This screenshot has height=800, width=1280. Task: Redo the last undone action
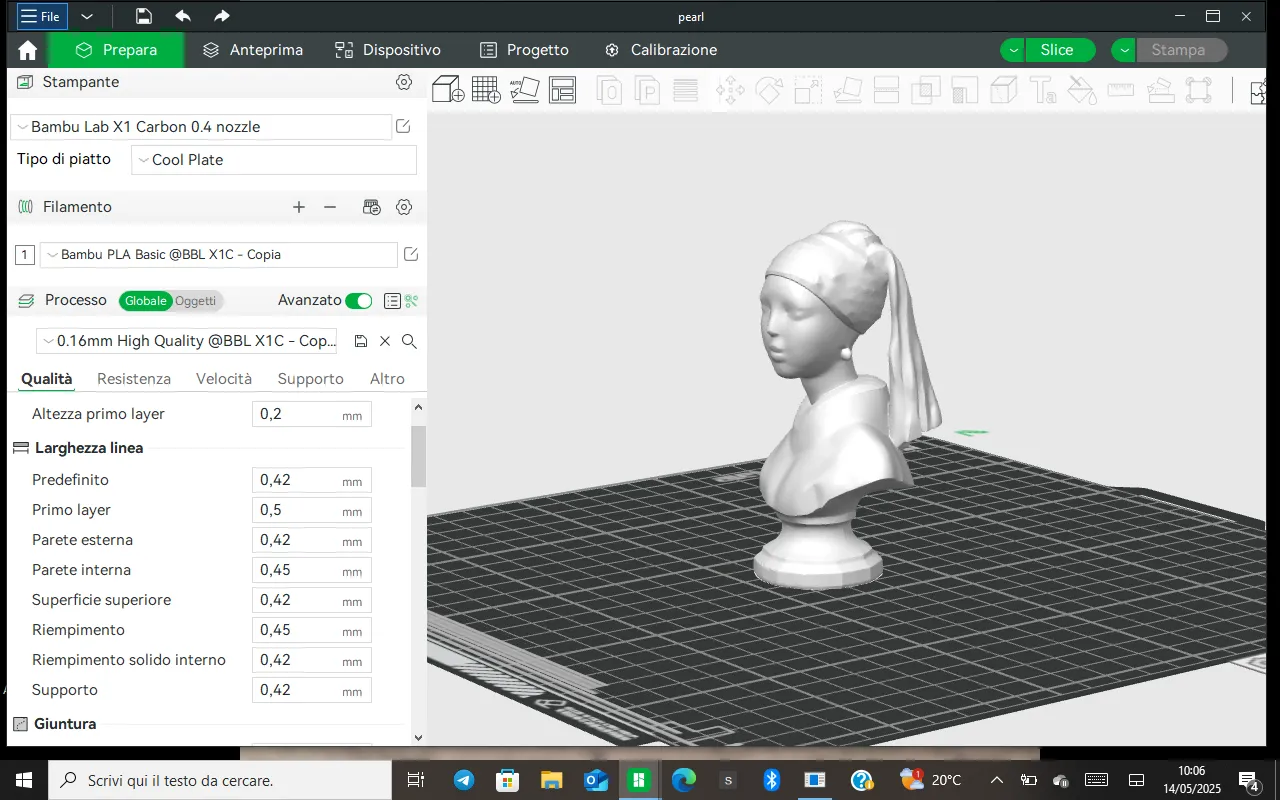click(x=222, y=16)
